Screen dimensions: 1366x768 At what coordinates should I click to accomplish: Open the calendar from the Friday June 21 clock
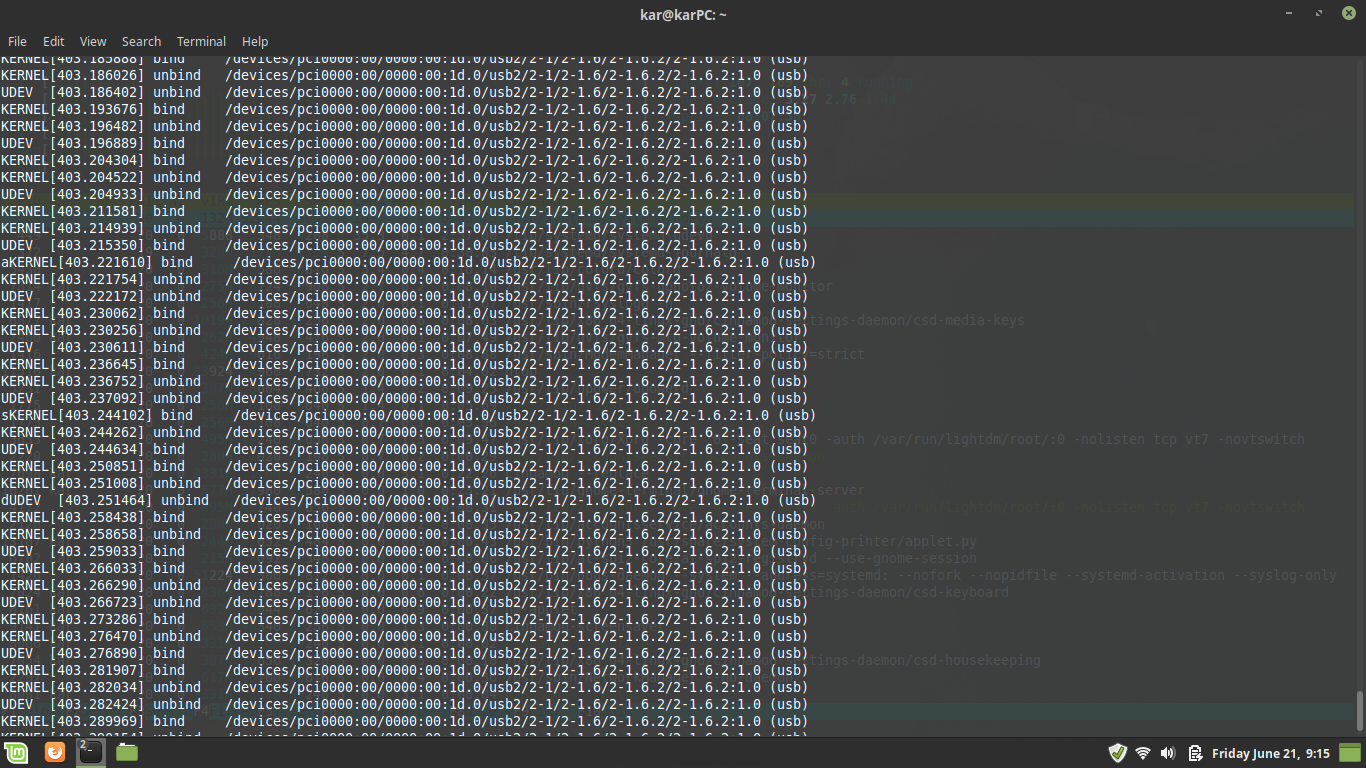(x=1270, y=752)
